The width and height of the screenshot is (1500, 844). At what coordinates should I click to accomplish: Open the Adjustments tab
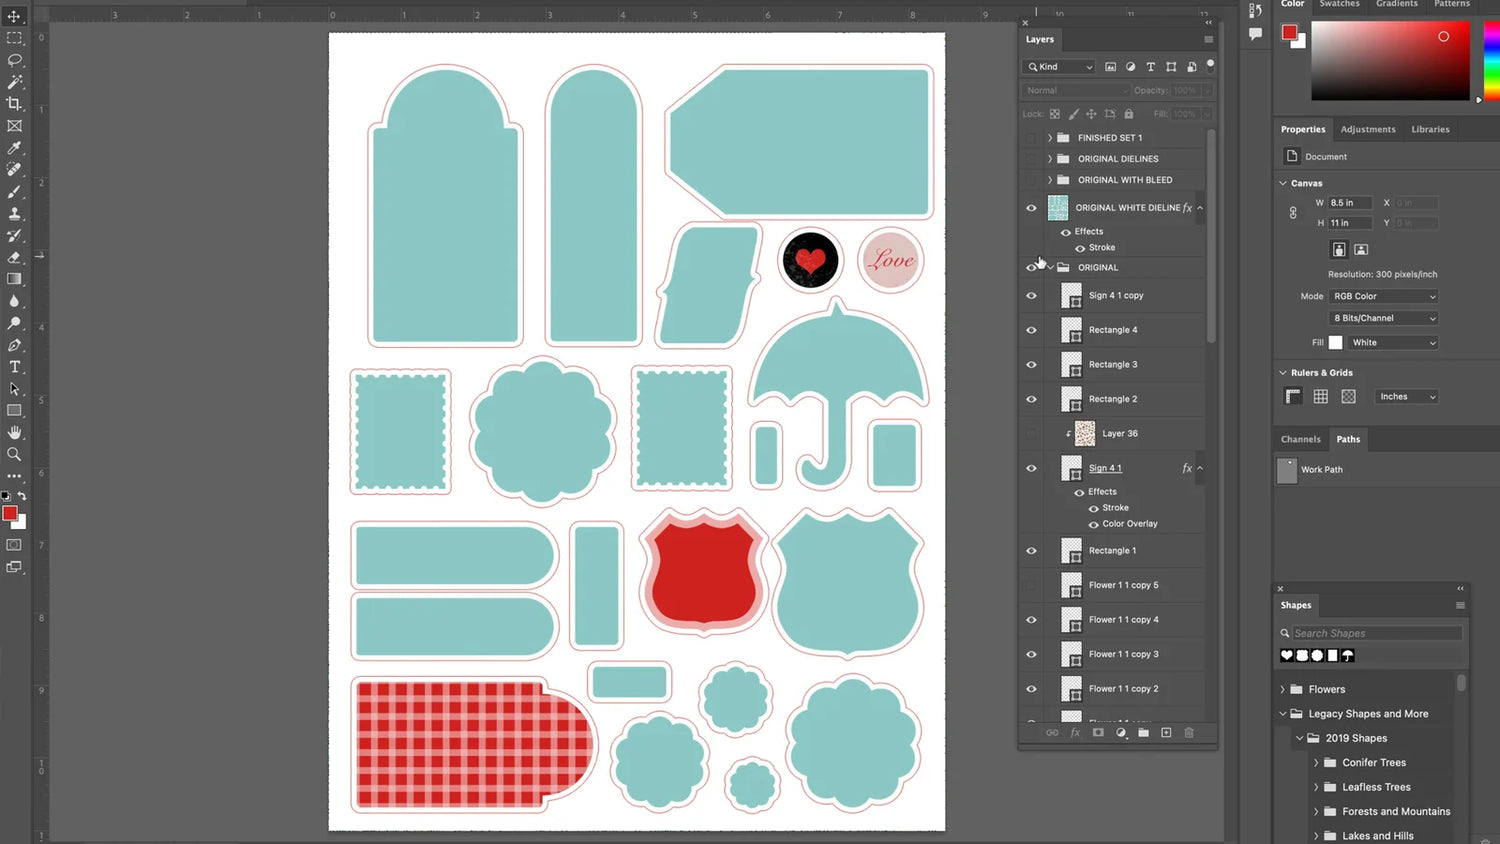click(1367, 129)
